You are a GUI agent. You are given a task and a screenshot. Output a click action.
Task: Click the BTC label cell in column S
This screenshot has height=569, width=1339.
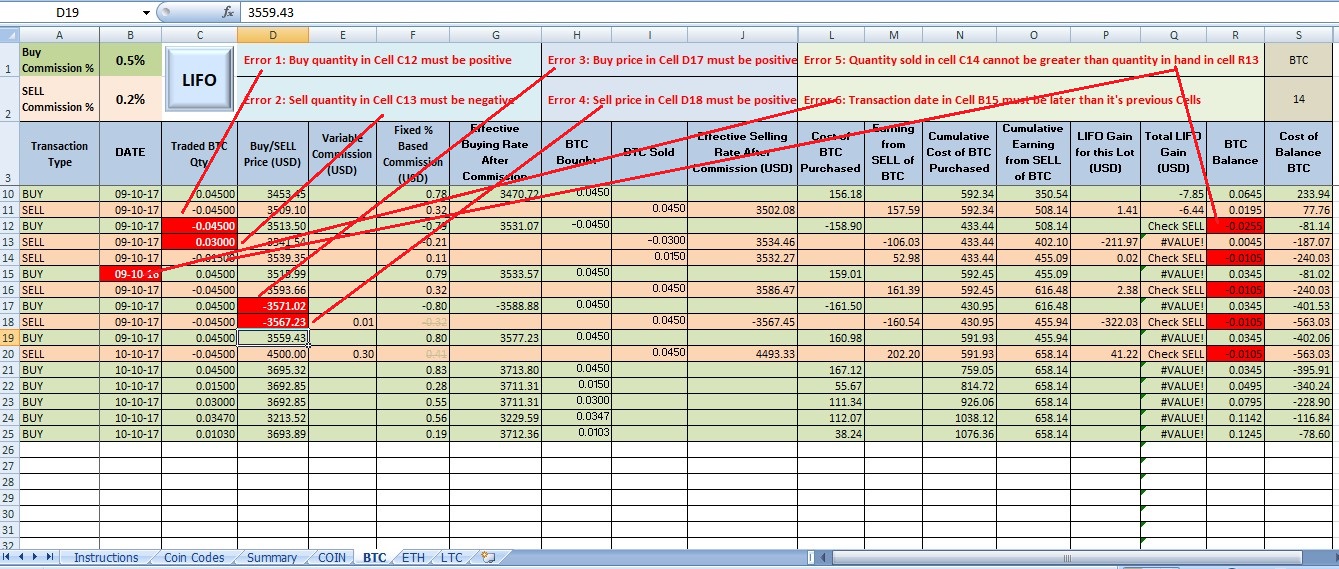click(1301, 60)
